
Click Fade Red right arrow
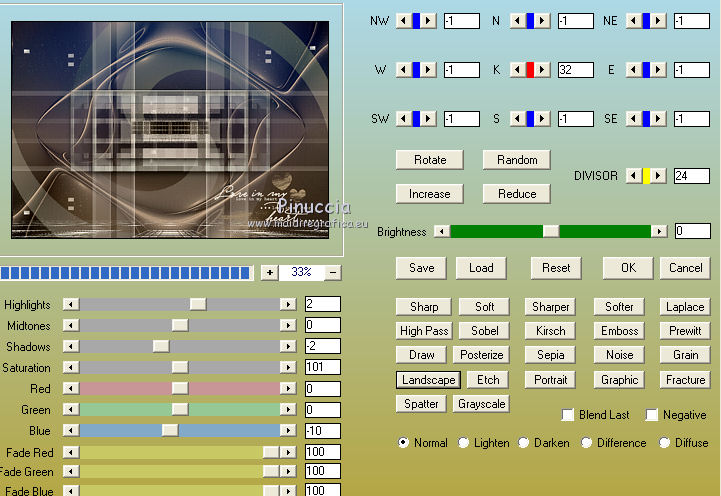(x=288, y=452)
